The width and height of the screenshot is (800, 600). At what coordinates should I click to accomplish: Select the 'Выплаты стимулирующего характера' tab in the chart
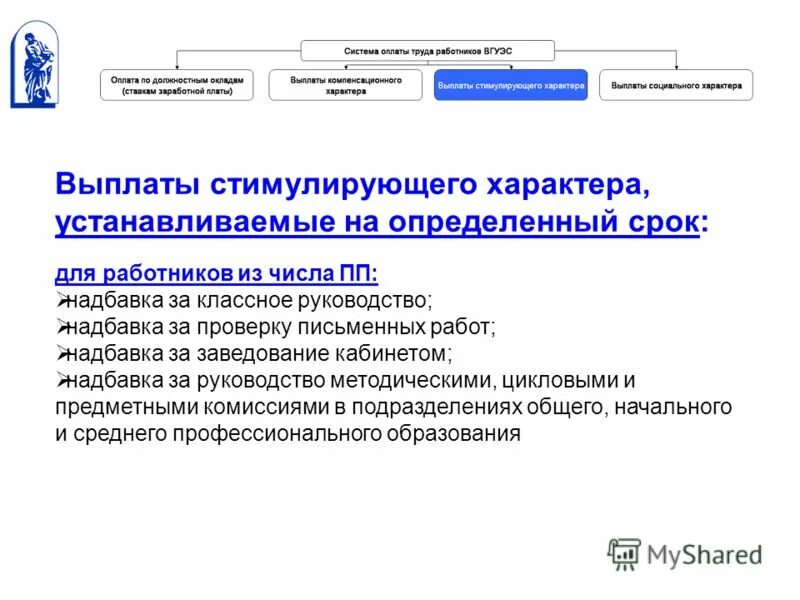512,87
